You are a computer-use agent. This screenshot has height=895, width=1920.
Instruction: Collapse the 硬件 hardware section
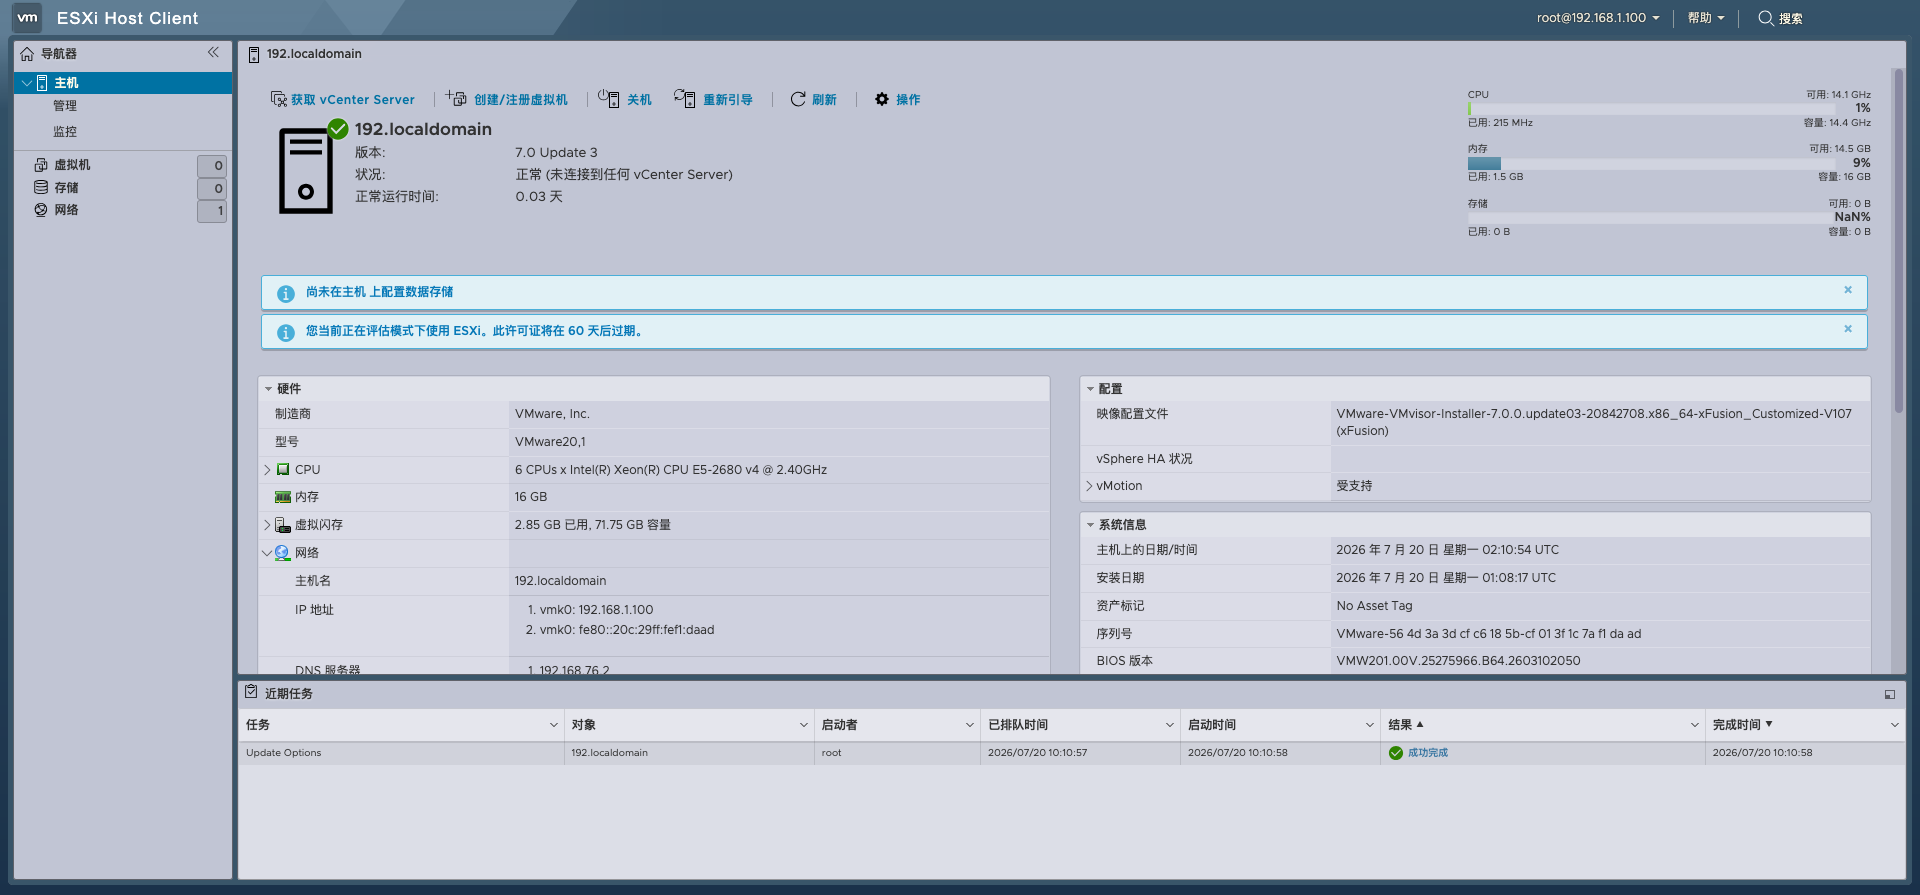[x=268, y=389]
